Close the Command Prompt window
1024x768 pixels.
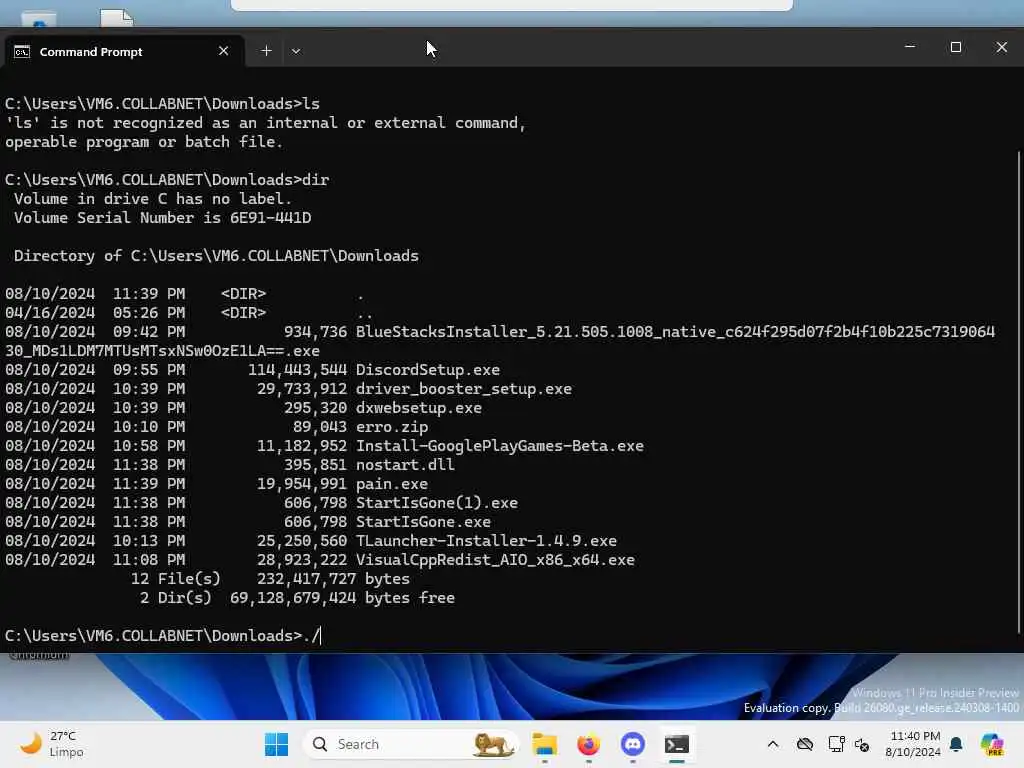coord(1001,47)
